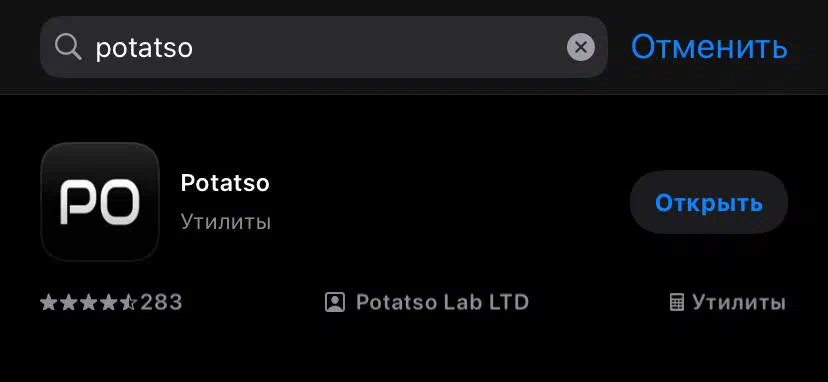828x382 pixels.
Task: Open the Potatso PO app icon
Action: click(100, 202)
